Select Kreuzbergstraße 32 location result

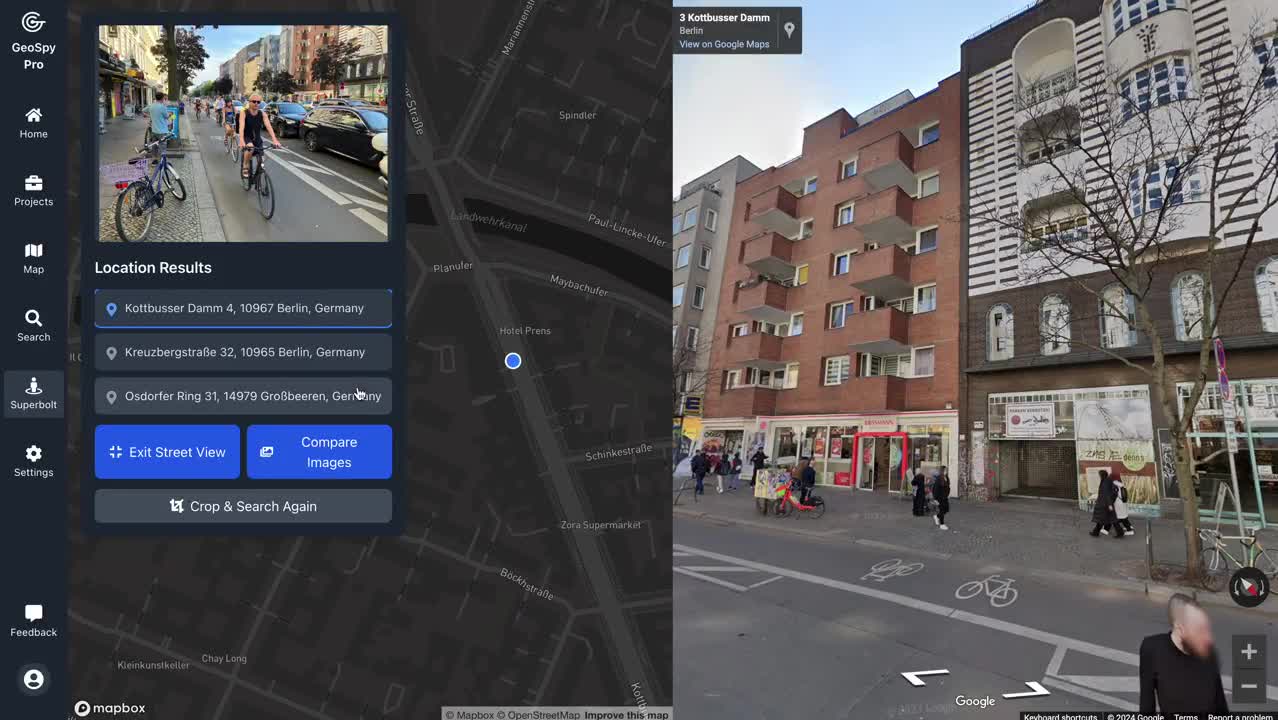point(243,352)
